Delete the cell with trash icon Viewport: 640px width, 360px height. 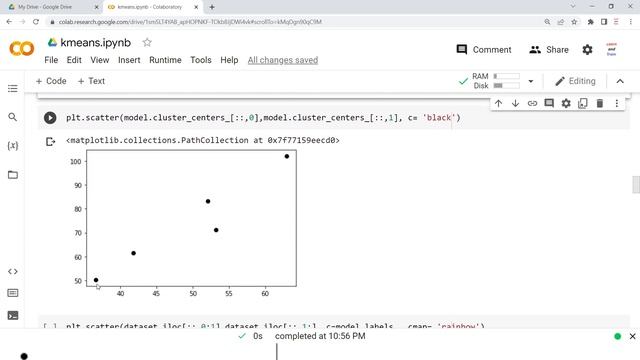click(x=600, y=103)
